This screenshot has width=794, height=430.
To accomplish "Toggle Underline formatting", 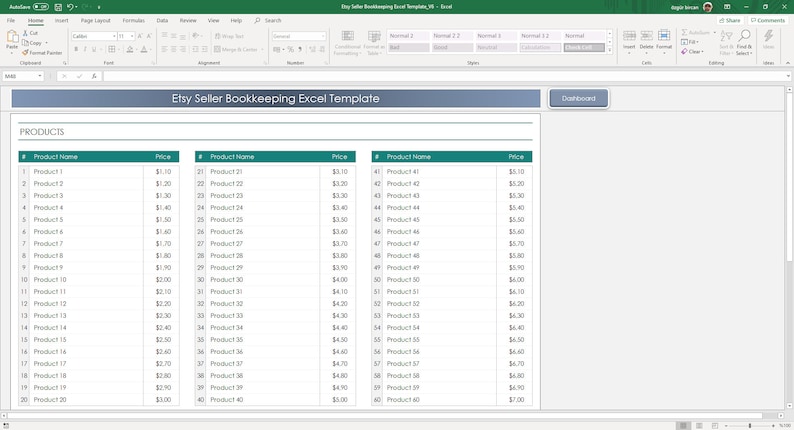I will pyautogui.click(x=94, y=49).
